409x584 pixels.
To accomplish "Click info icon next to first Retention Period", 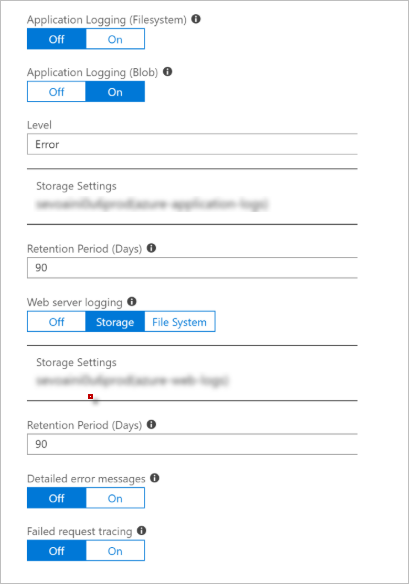I will (151, 248).
